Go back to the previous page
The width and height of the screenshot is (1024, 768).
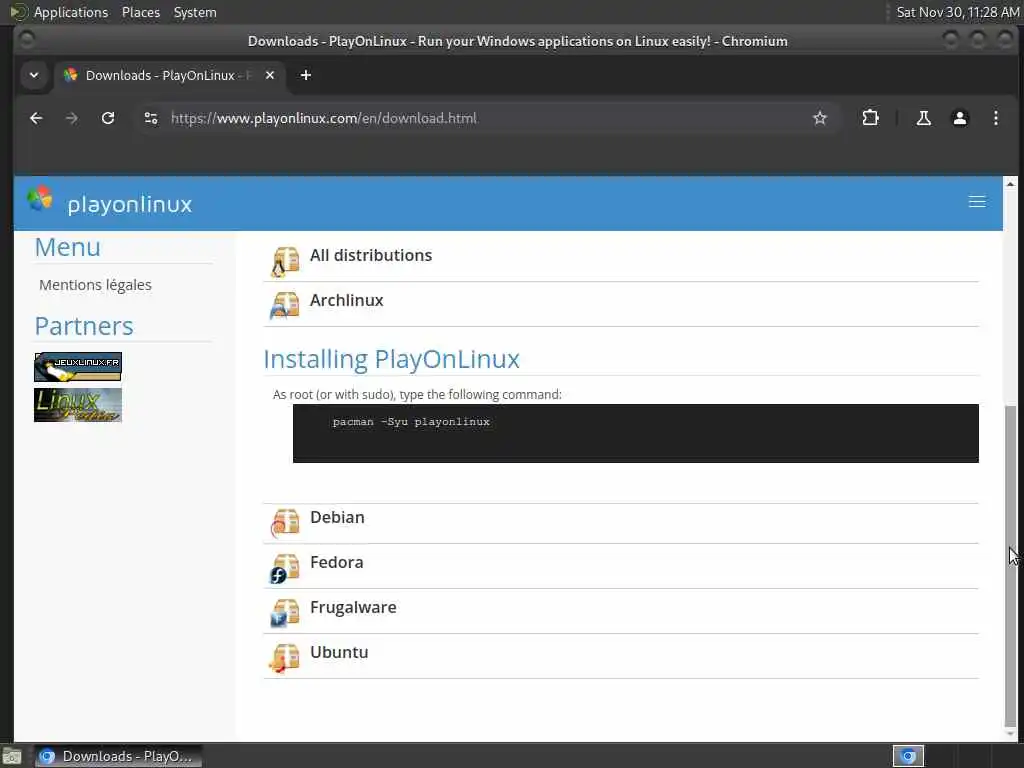tap(37, 118)
